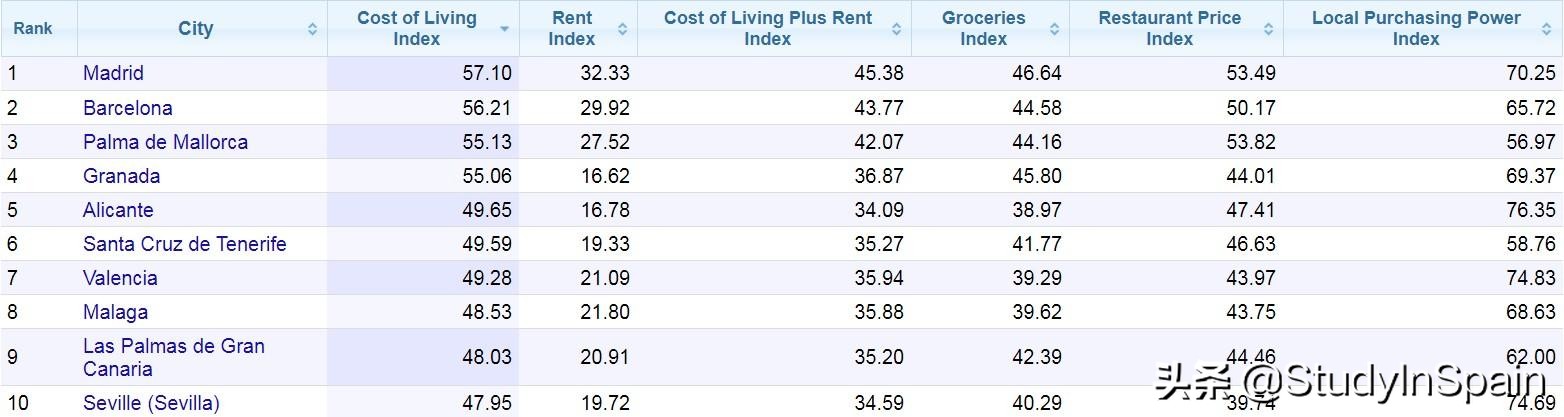Open the Seville (Sevilla) link
The width and height of the screenshot is (1564, 417).
tap(151, 403)
